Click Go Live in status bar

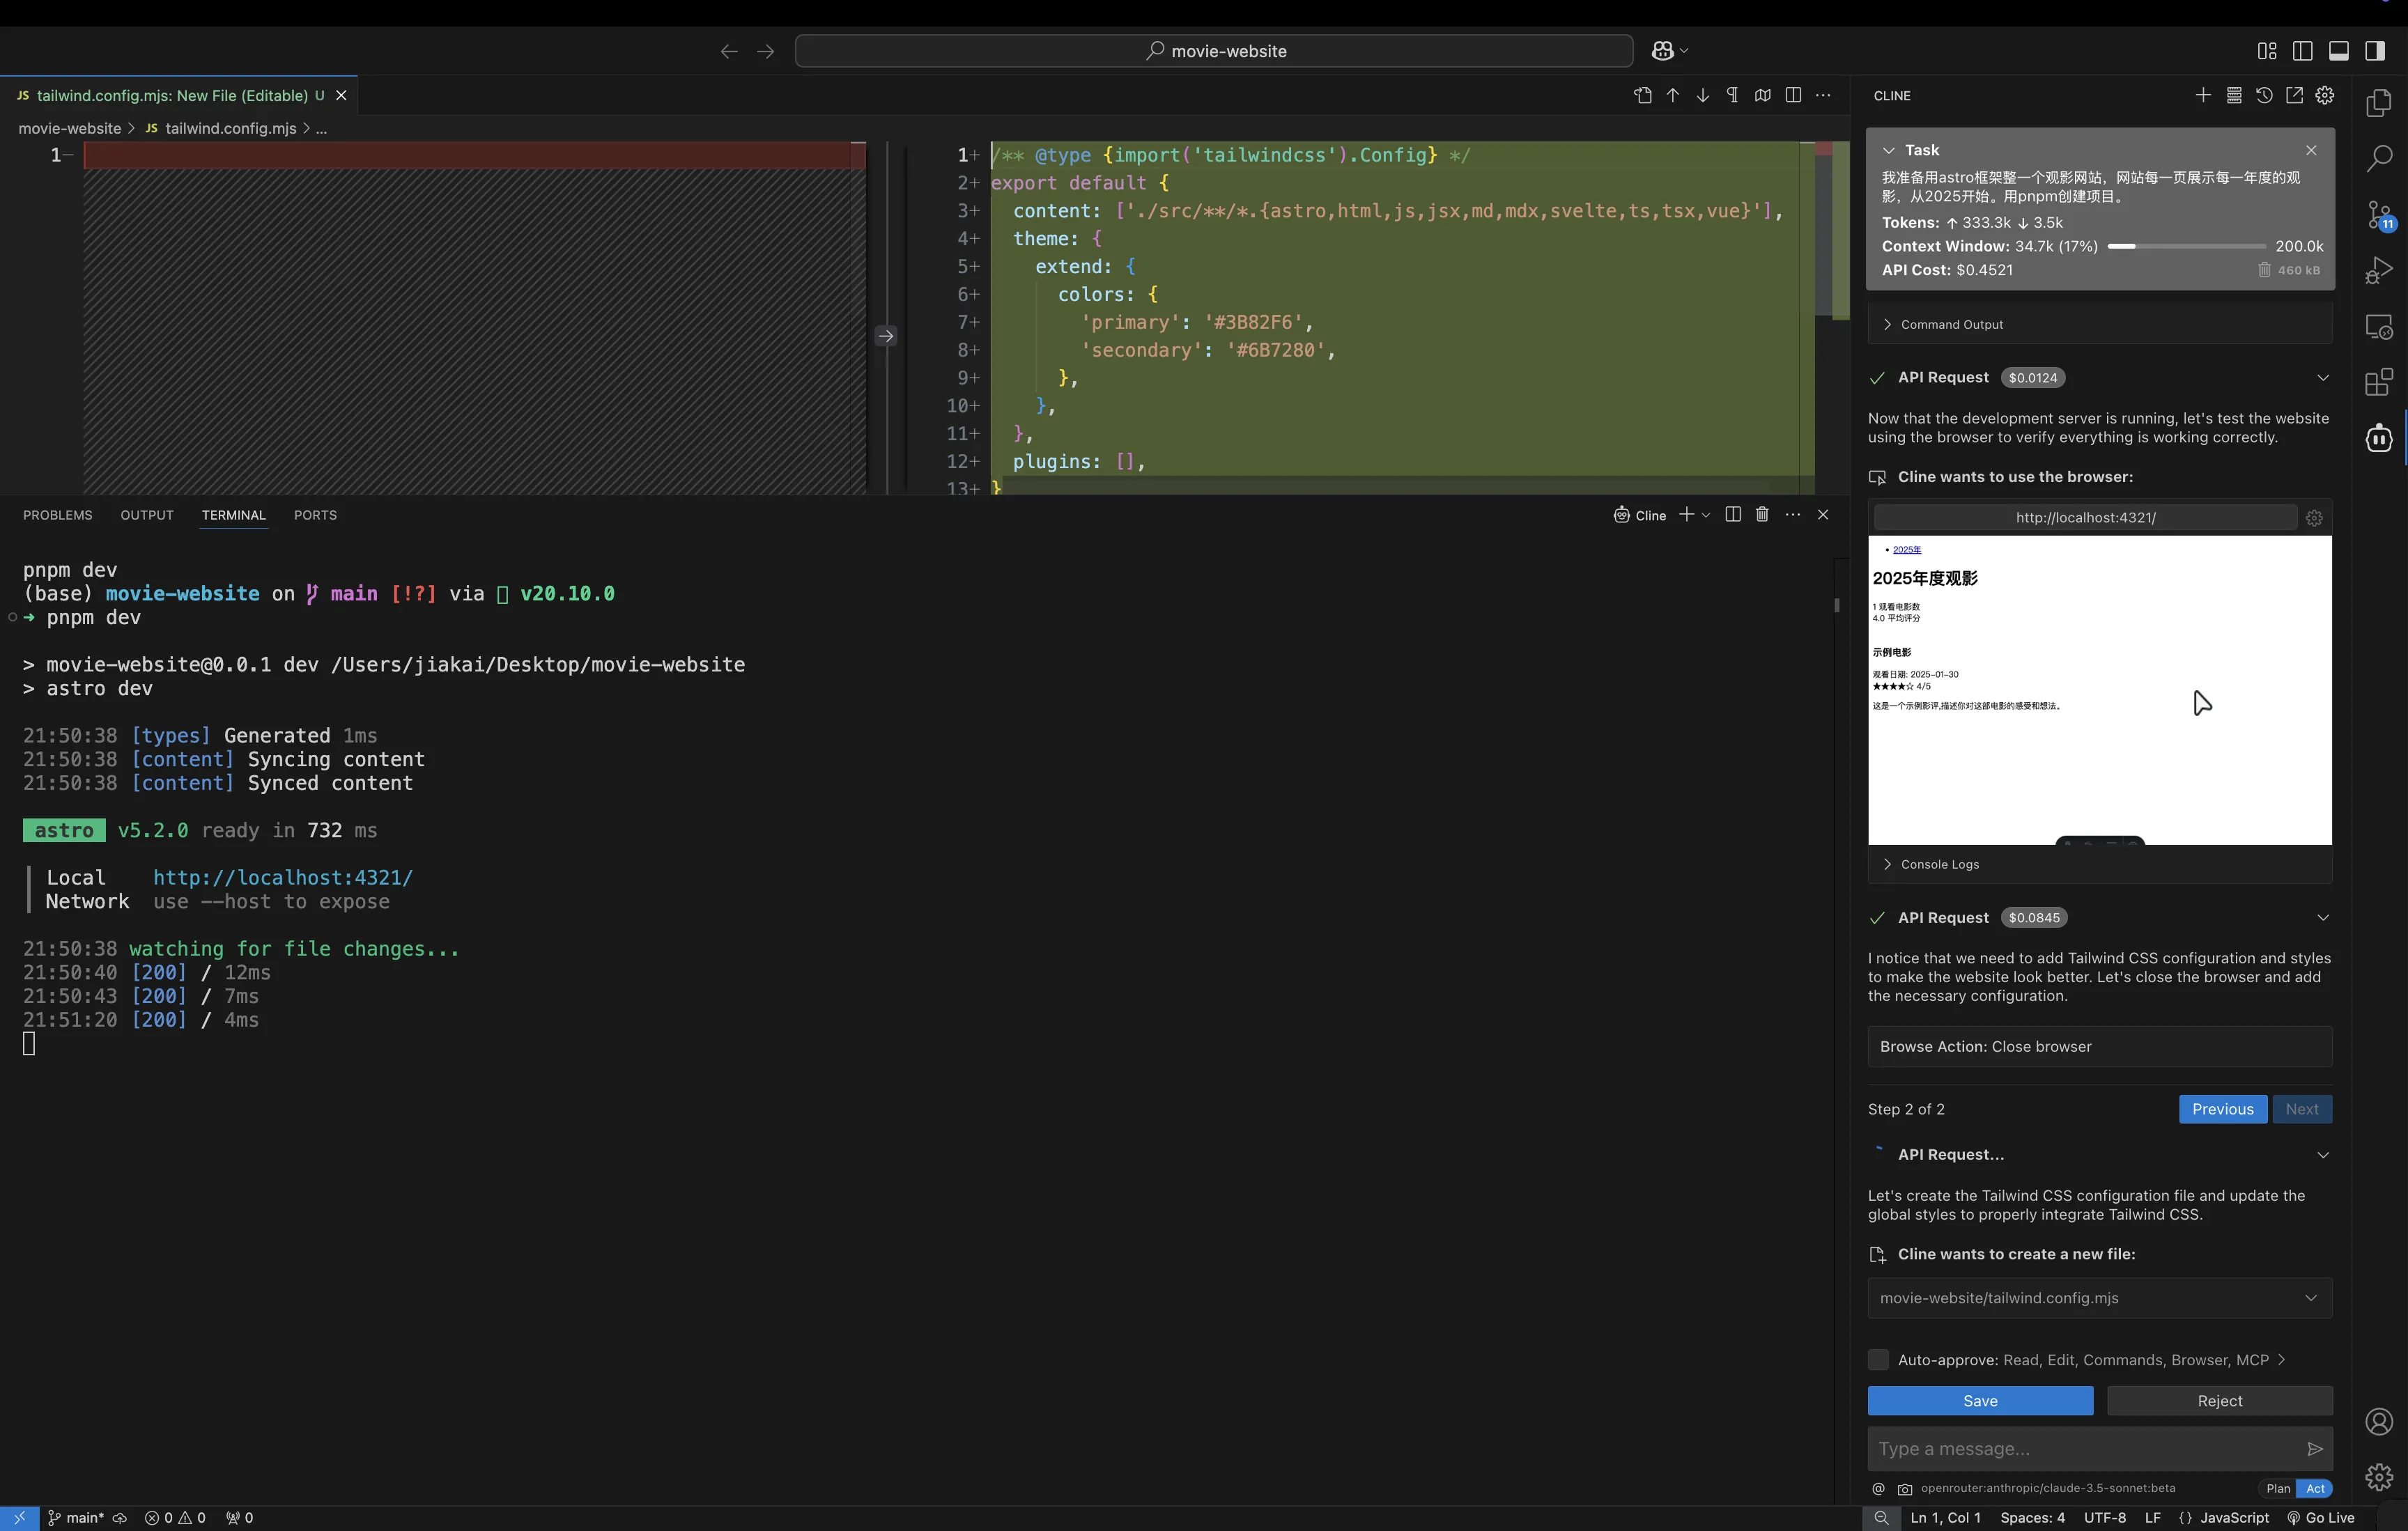[x=2322, y=1518]
